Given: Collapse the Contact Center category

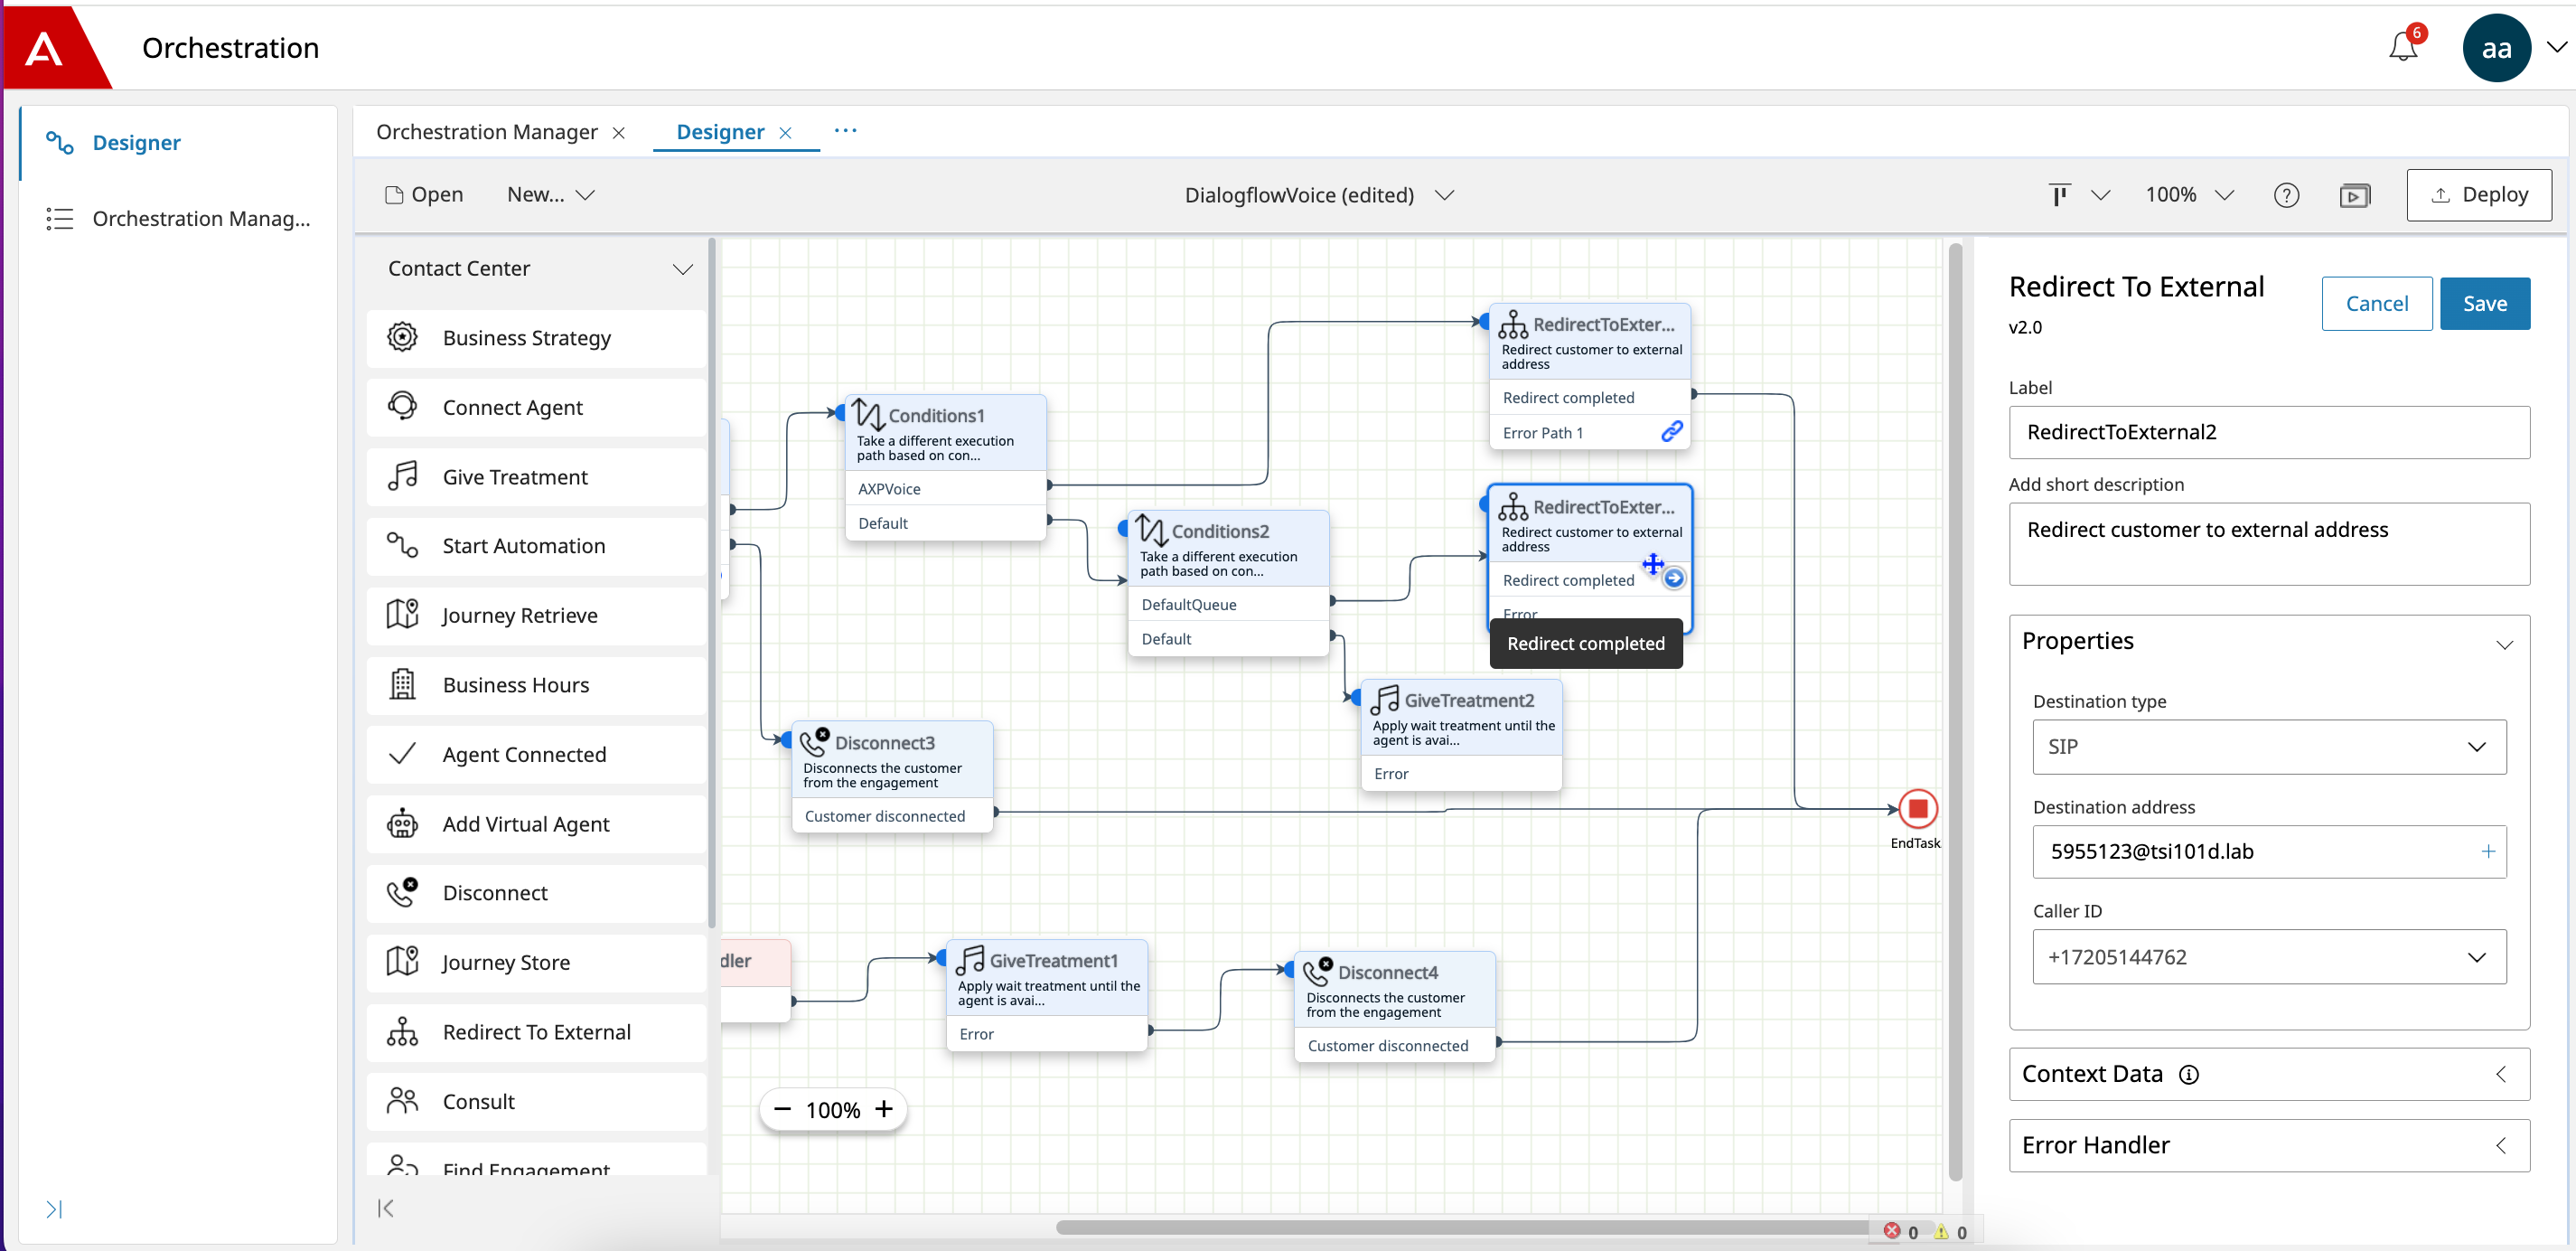Looking at the screenshot, I should pos(683,269).
